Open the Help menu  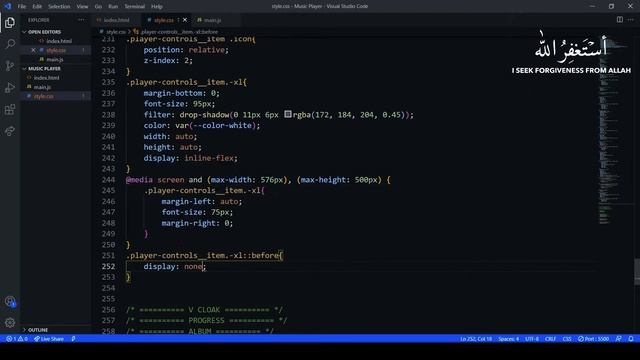pos(157,6)
